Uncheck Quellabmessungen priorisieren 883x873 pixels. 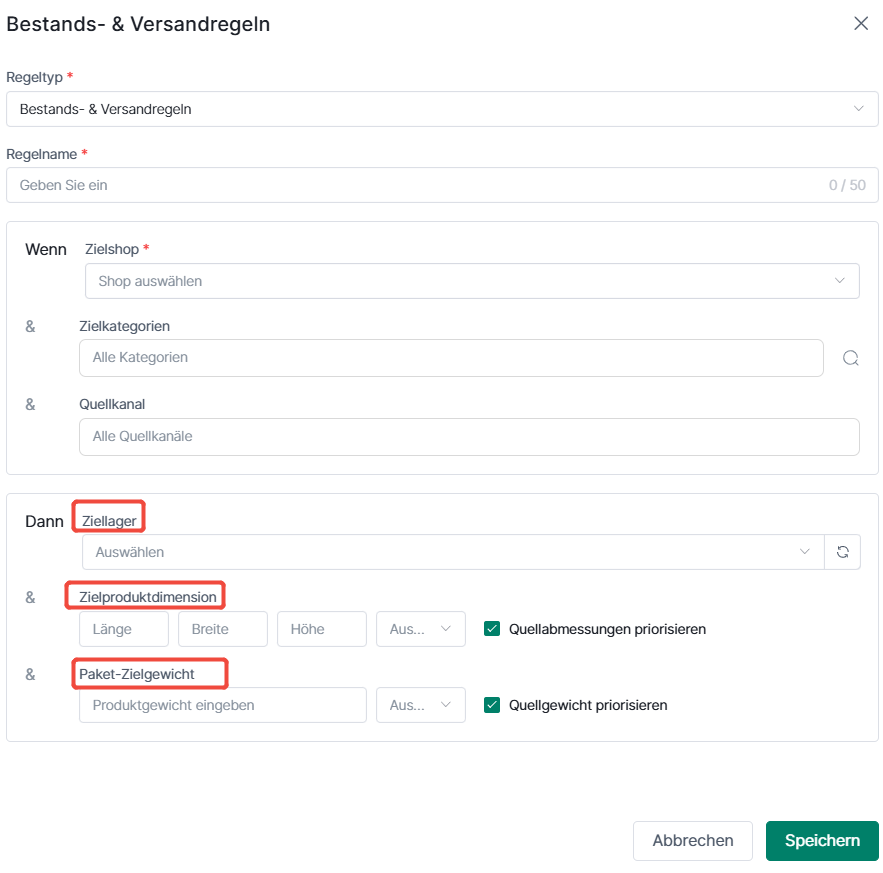coord(492,629)
